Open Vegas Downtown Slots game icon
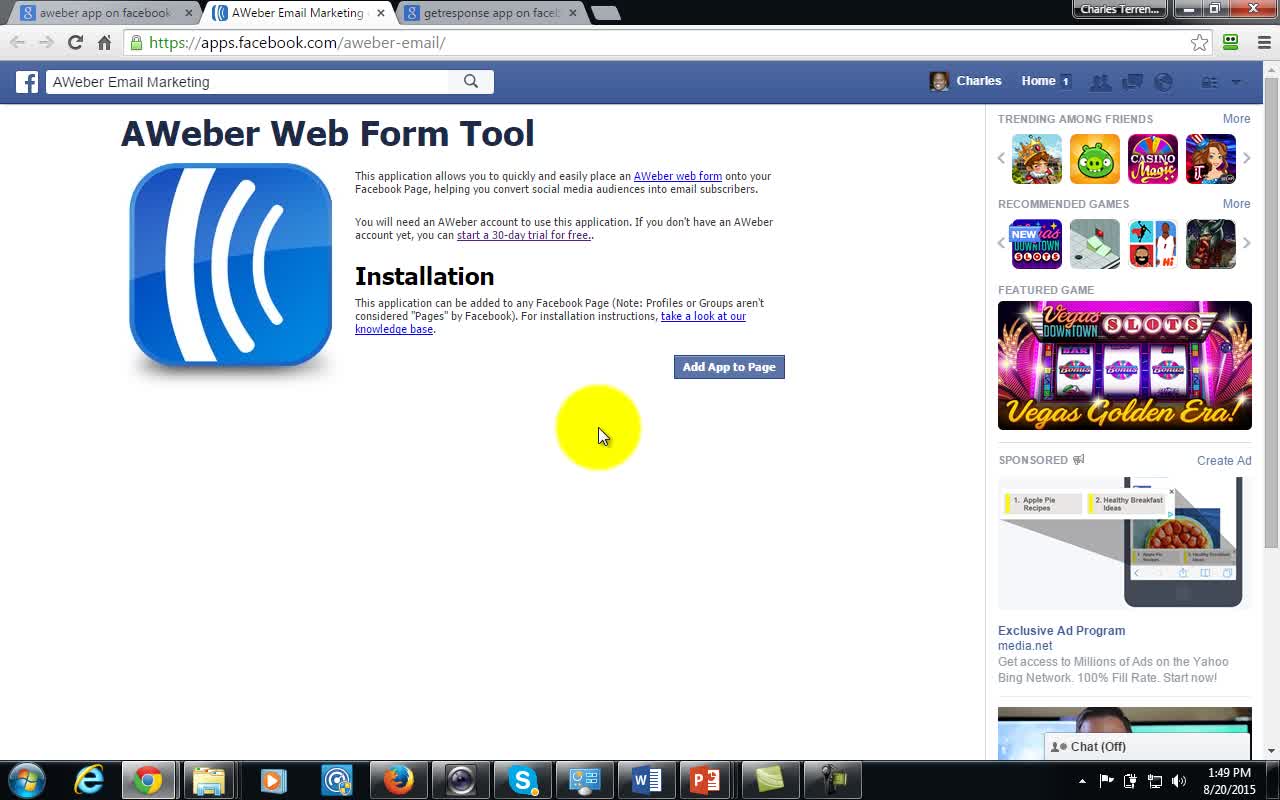 [1037, 244]
